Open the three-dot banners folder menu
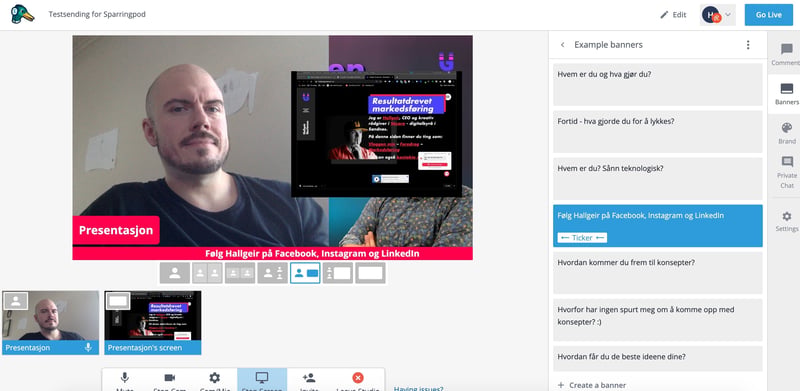The height and width of the screenshot is (391, 800). click(x=748, y=45)
